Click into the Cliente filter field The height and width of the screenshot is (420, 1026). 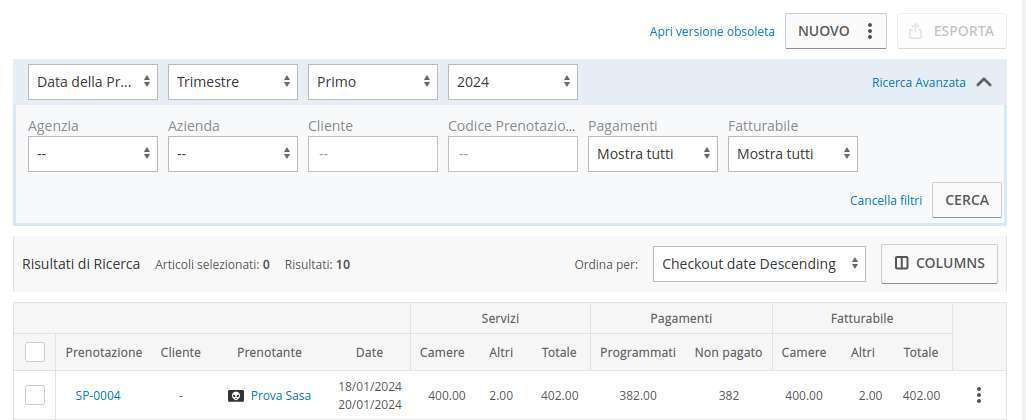pos(373,154)
